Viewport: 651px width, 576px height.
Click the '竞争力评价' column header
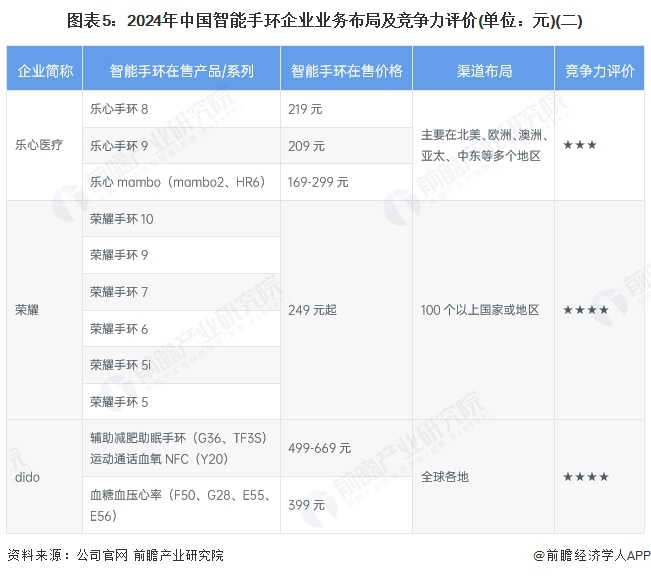600,68
